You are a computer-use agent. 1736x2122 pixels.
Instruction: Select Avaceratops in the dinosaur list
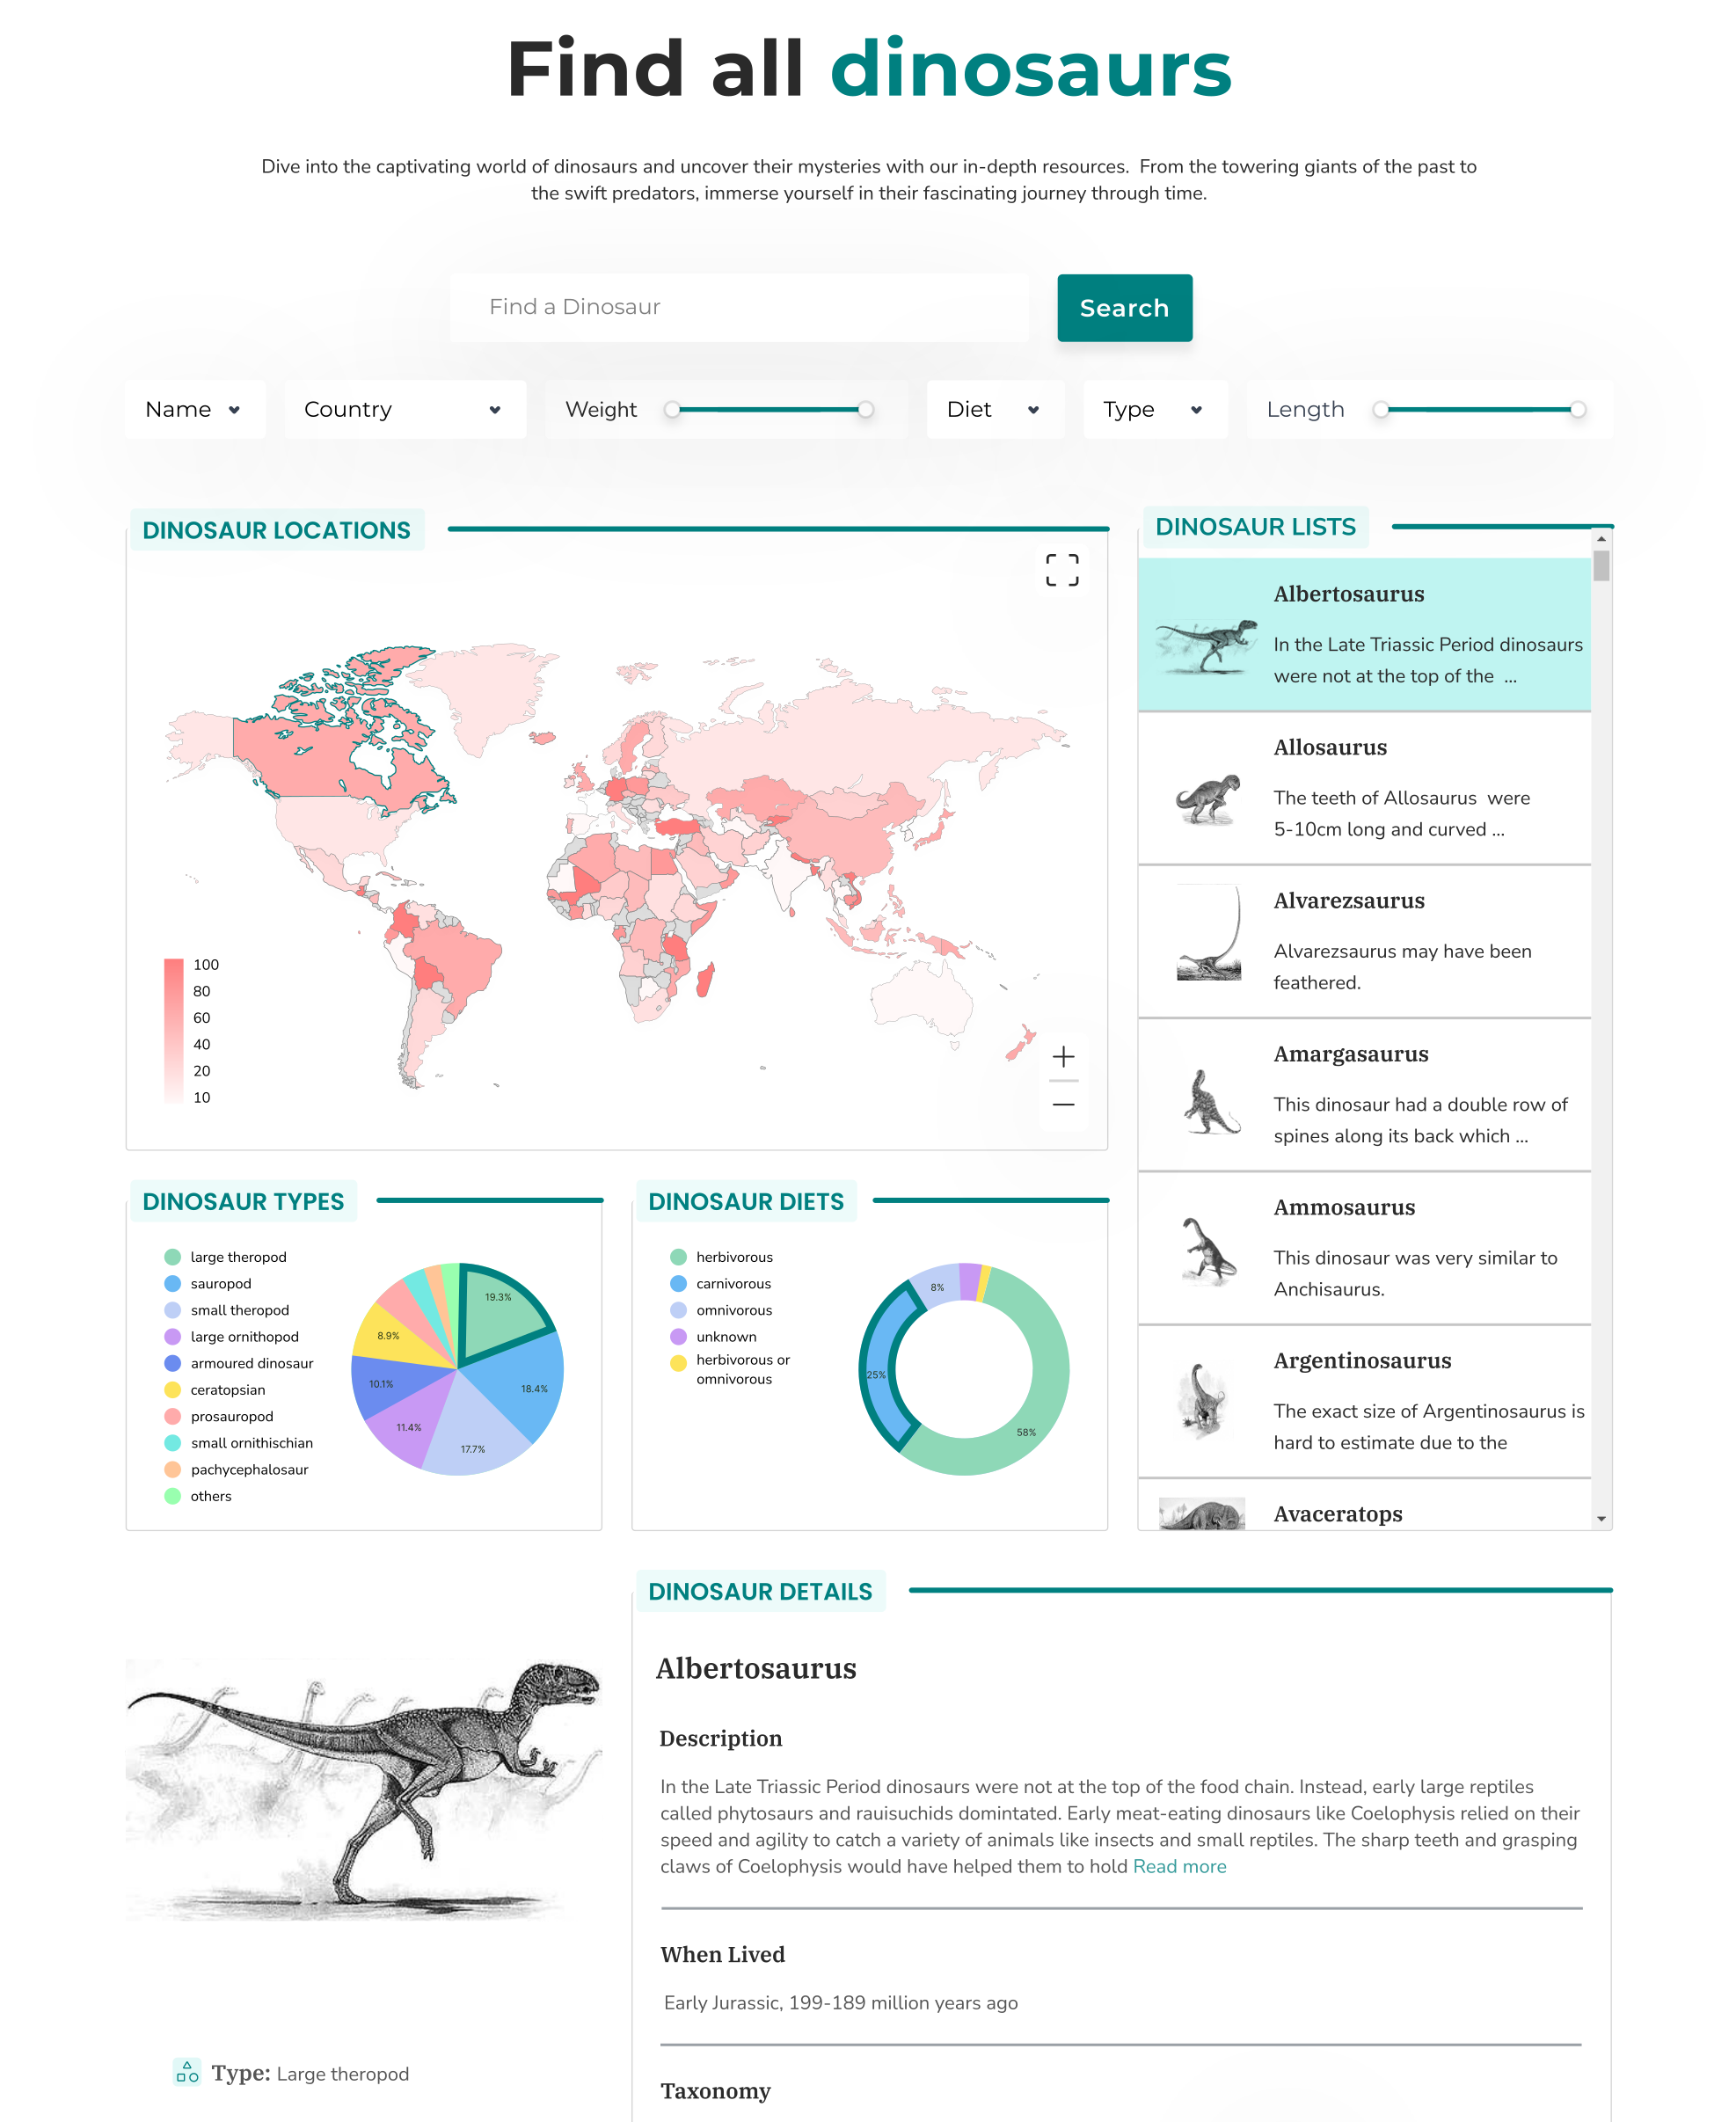point(1364,1505)
